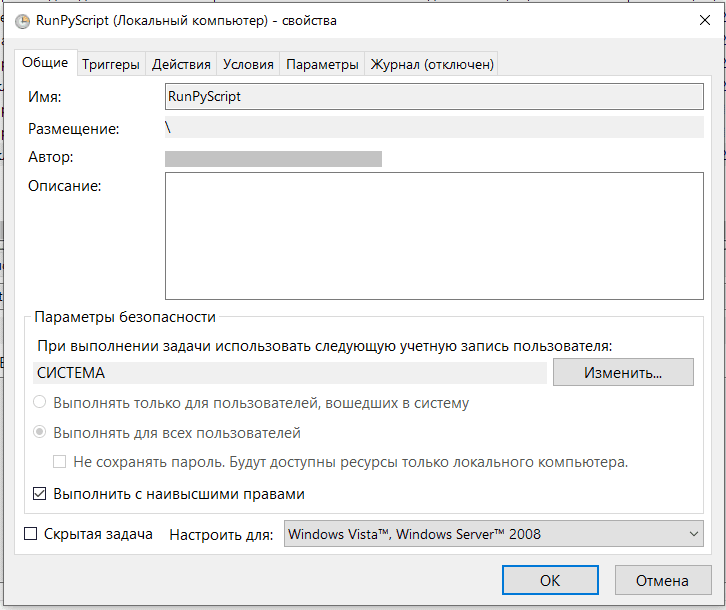Click the СИСТЕМА user account field
726x610 pixels.
(290, 372)
